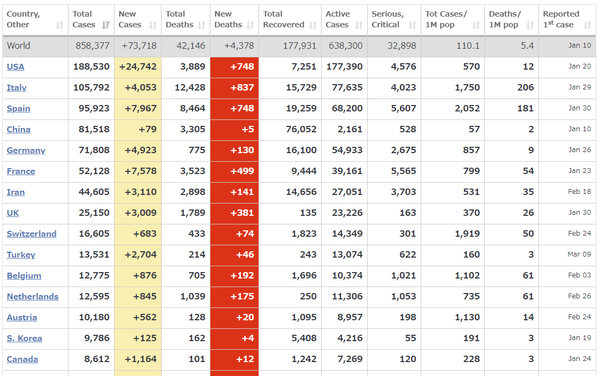Click sort arrows in New Cases header
The image size is (600, 376).
pyautogui.click(x=153, y=25)
